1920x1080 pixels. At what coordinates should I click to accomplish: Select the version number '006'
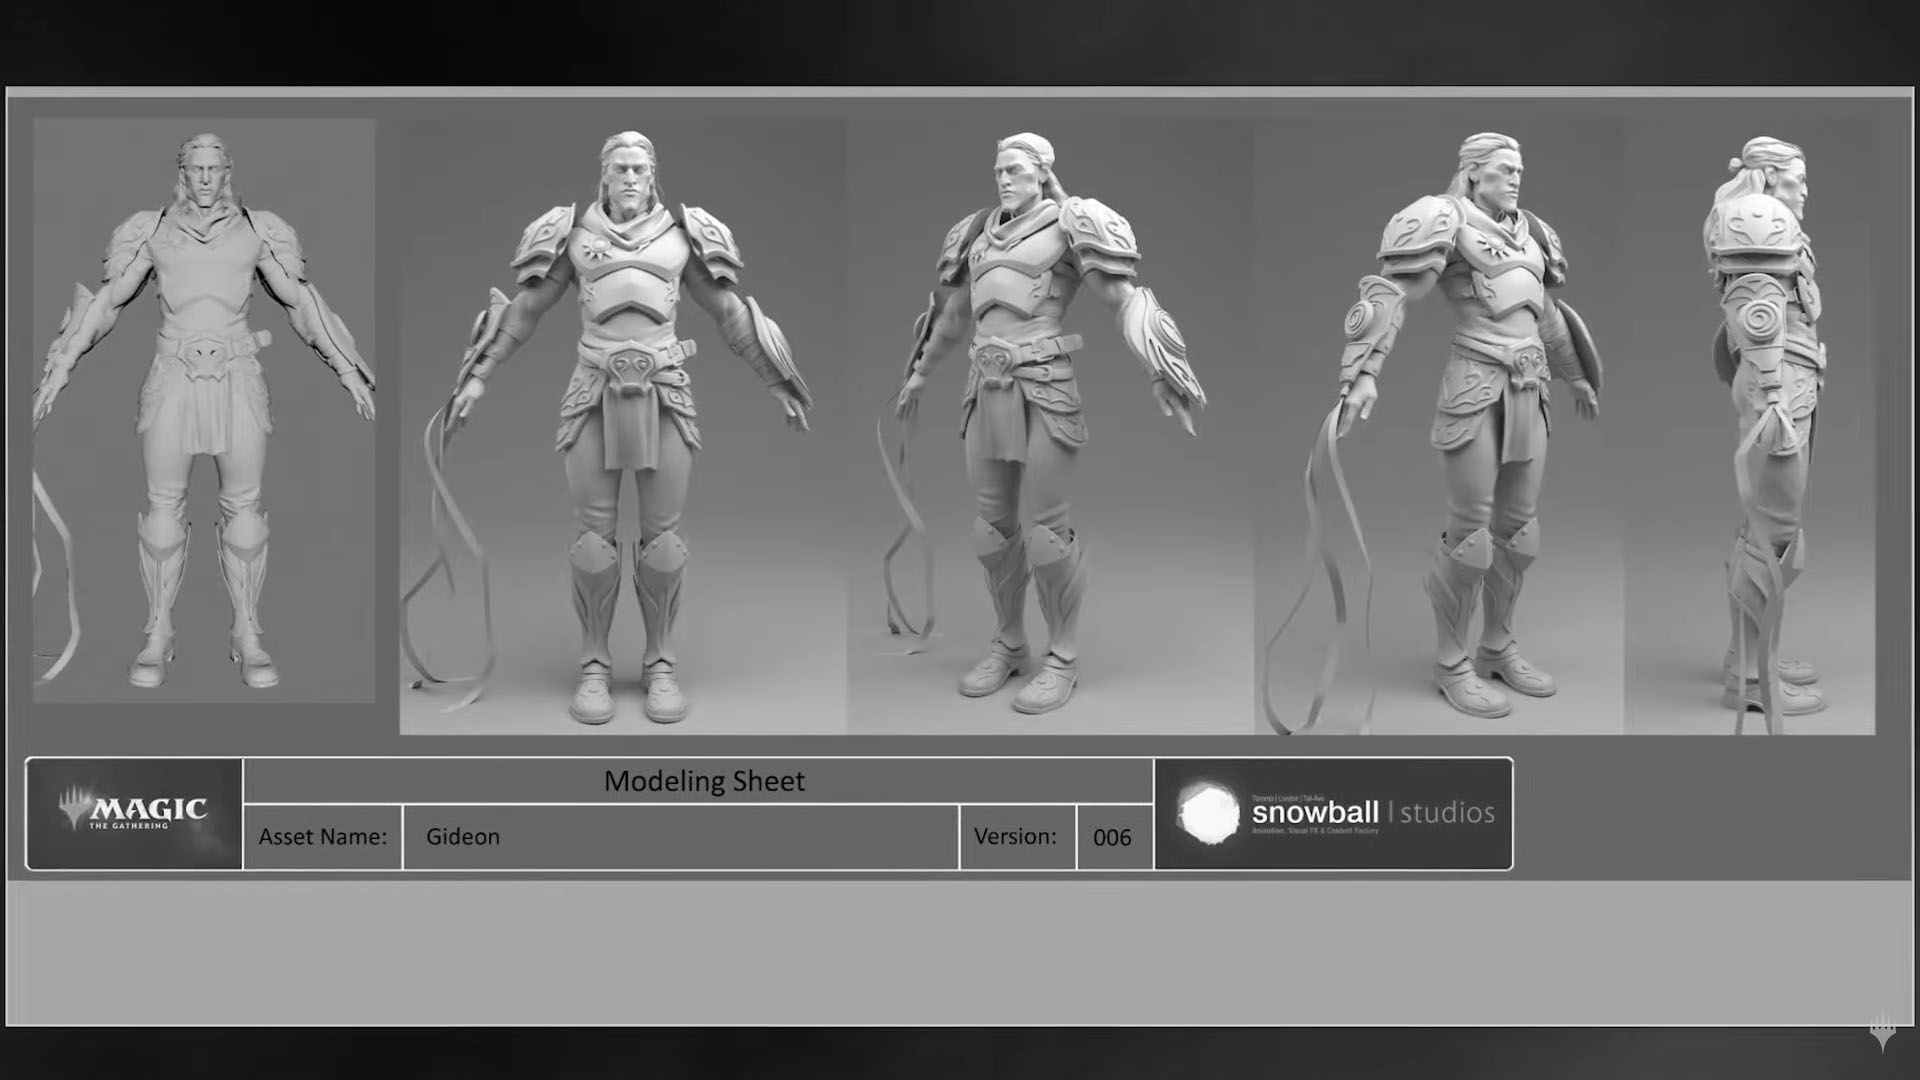tap(1112, 837)
